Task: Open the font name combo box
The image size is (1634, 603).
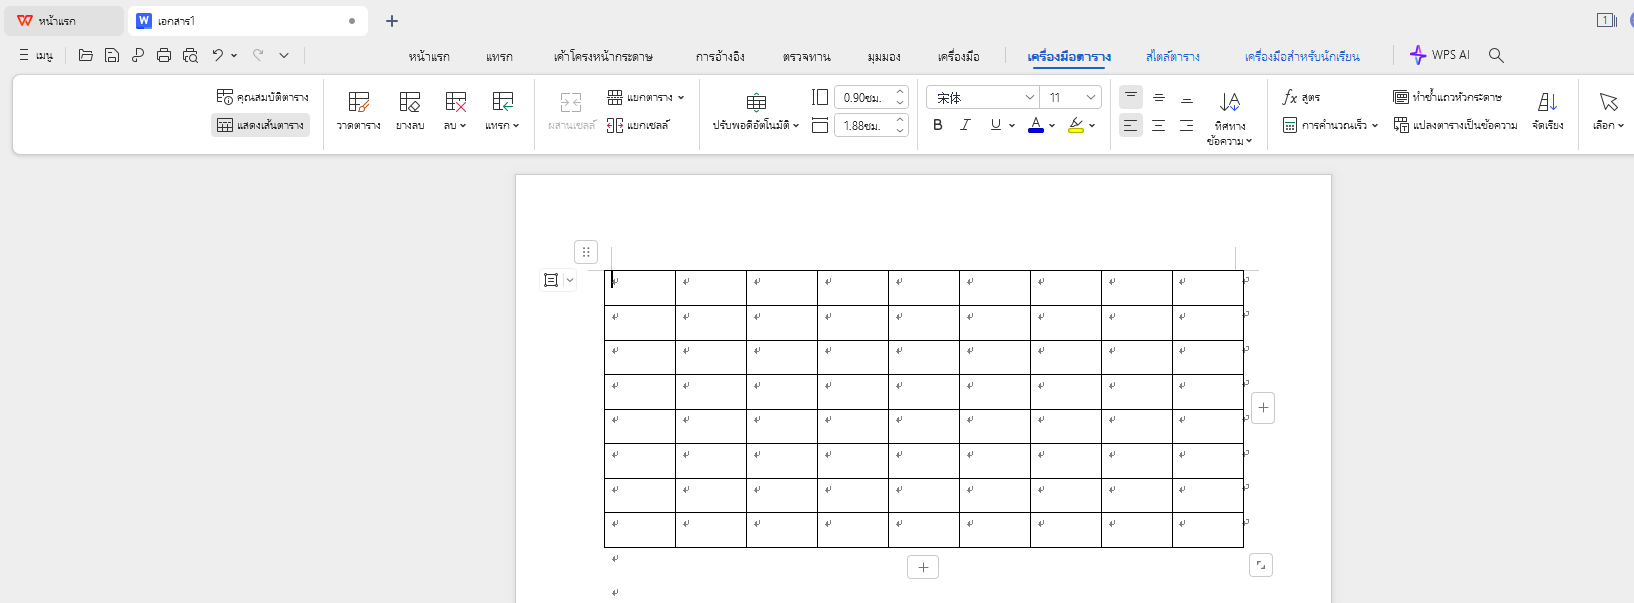Action: [x=983, y=97]
